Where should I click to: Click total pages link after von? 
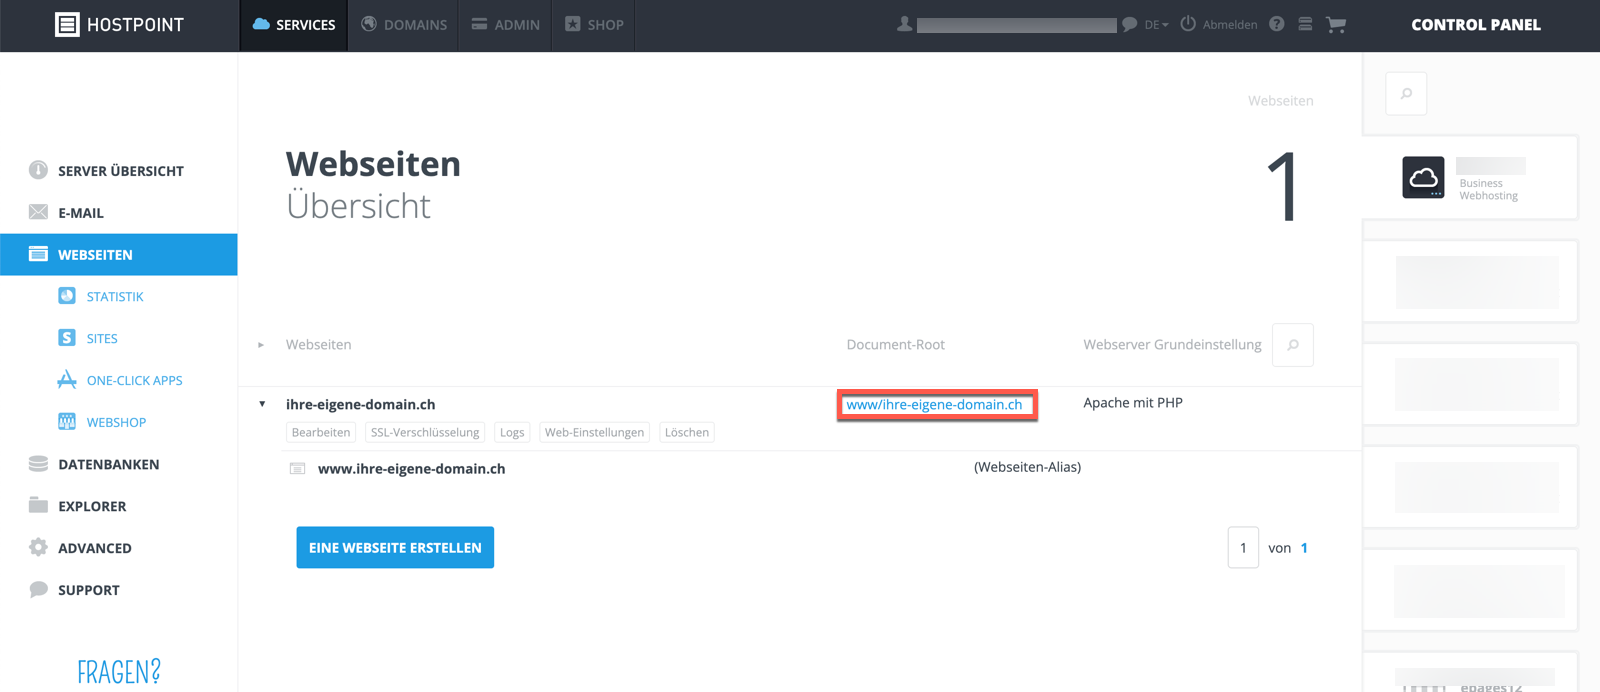coord(1304,548)
